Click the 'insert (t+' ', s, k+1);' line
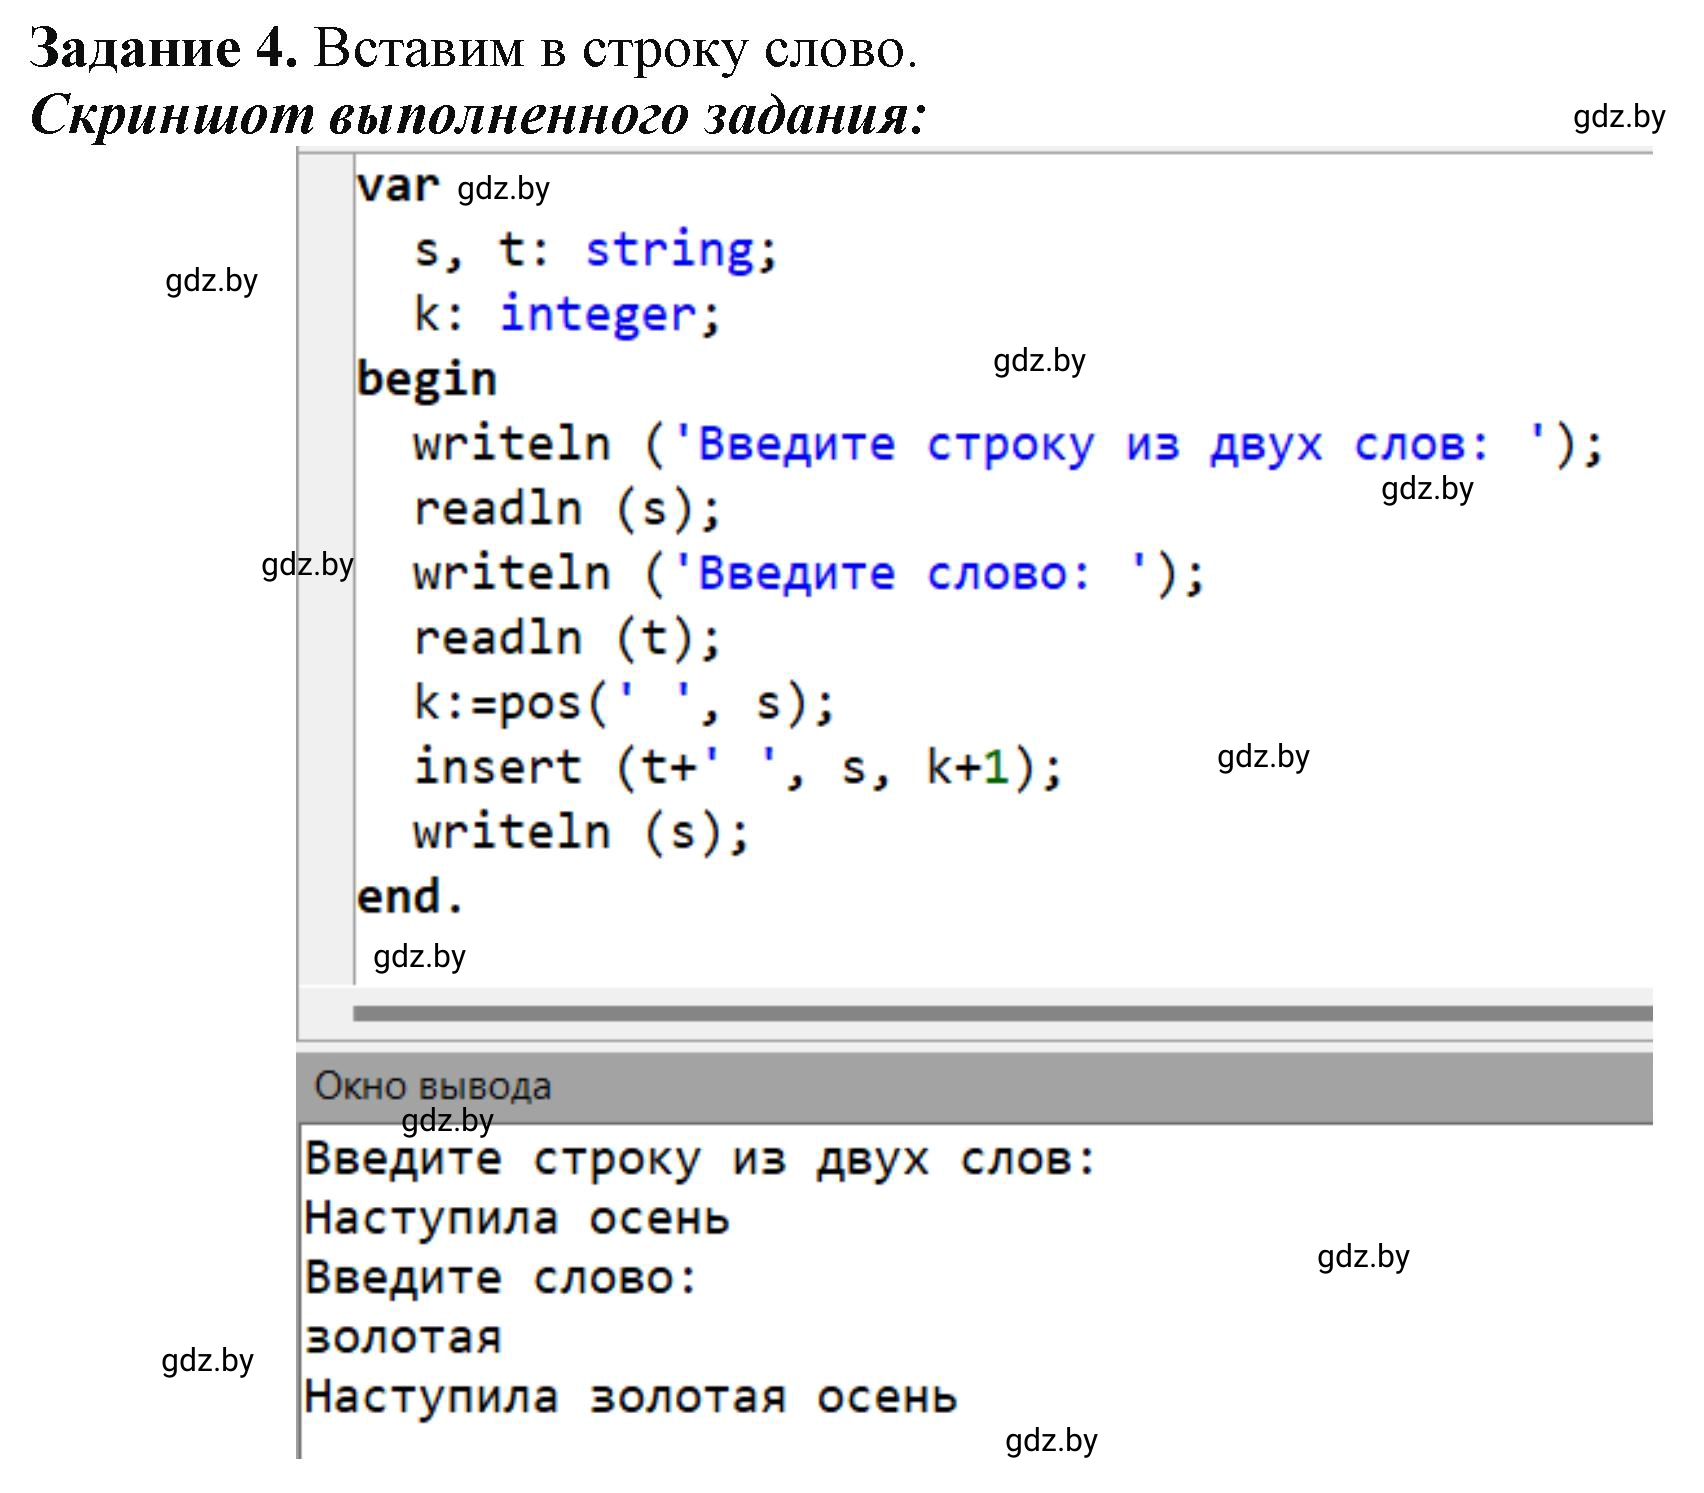 (x=738, y=768)
